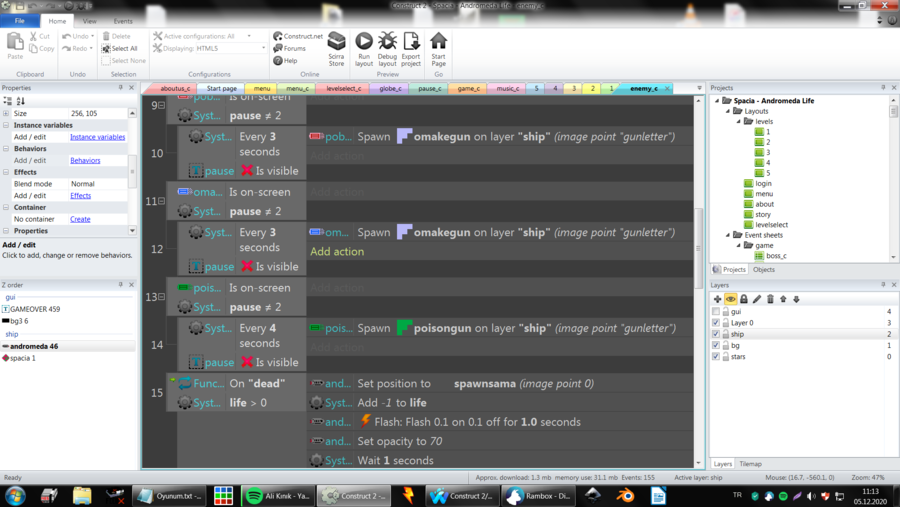Viewport: 900px width, 507px height.
Task: Collapse Event sheets folder in project tree
Action: click(x=728, y=235)
